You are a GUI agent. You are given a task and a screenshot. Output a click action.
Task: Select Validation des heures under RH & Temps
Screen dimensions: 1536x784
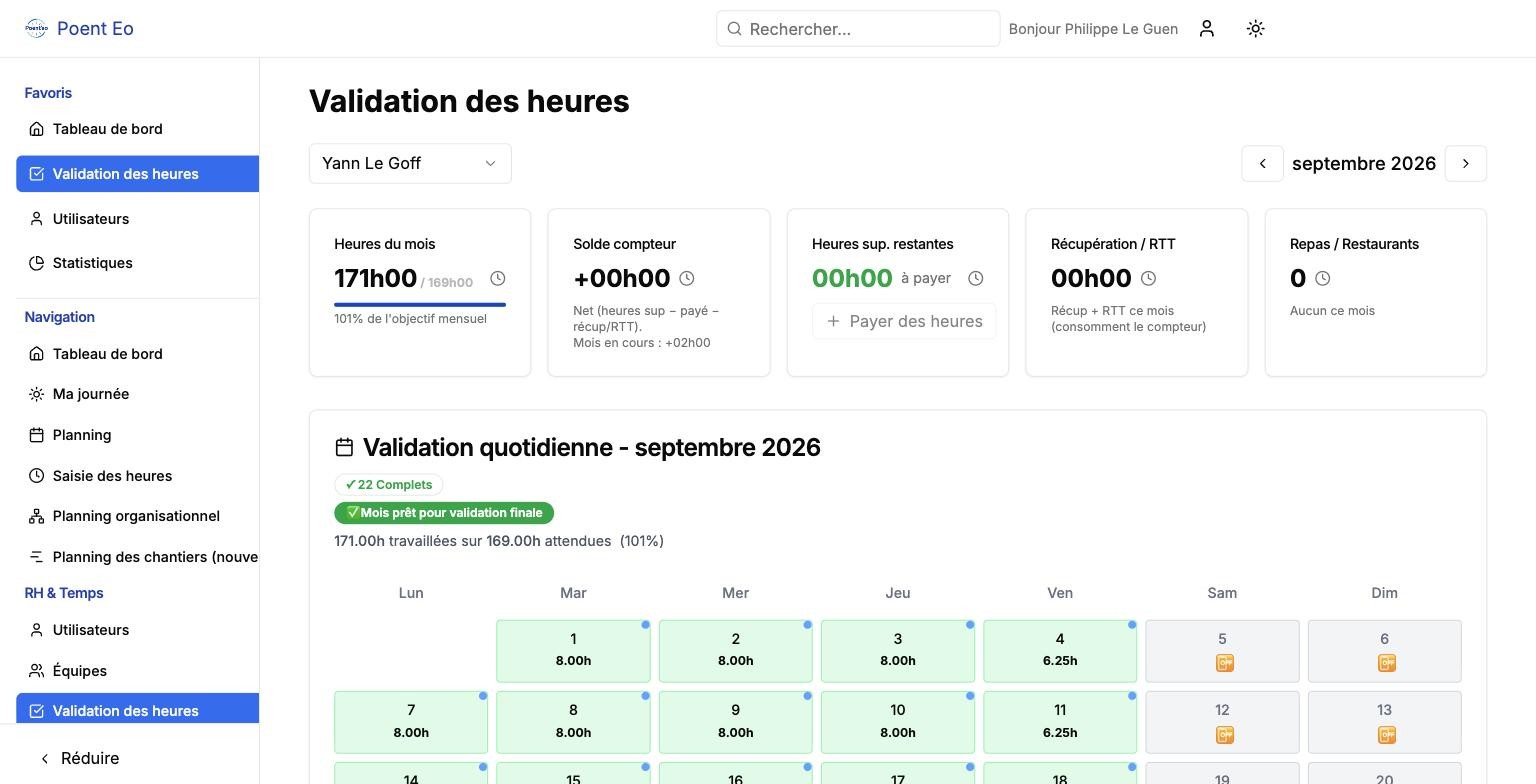coord(137,709)
